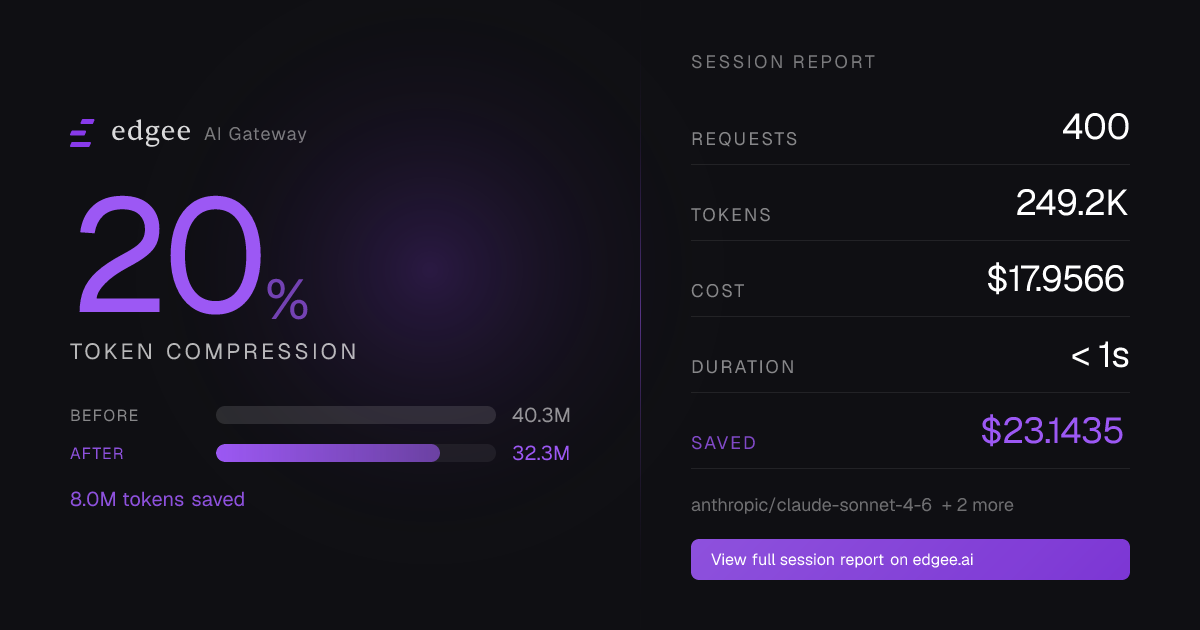The height and width of the screenshot is (630, 1200).
Task: Click the DURATION value under 1s
Action: click(1100, 355)
